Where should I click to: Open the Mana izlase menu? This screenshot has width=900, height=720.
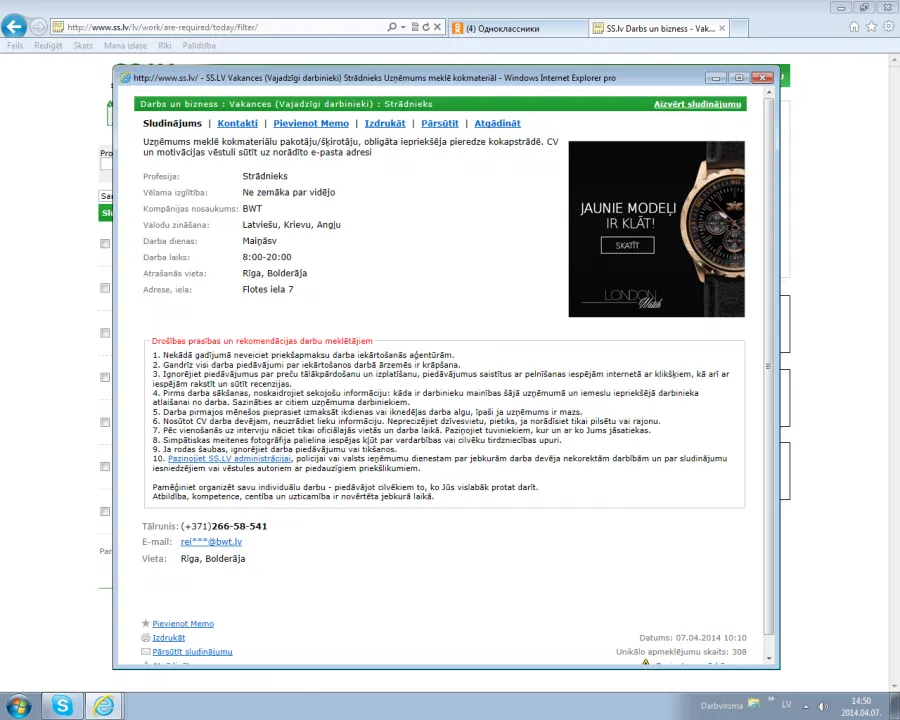click(125, 45)
